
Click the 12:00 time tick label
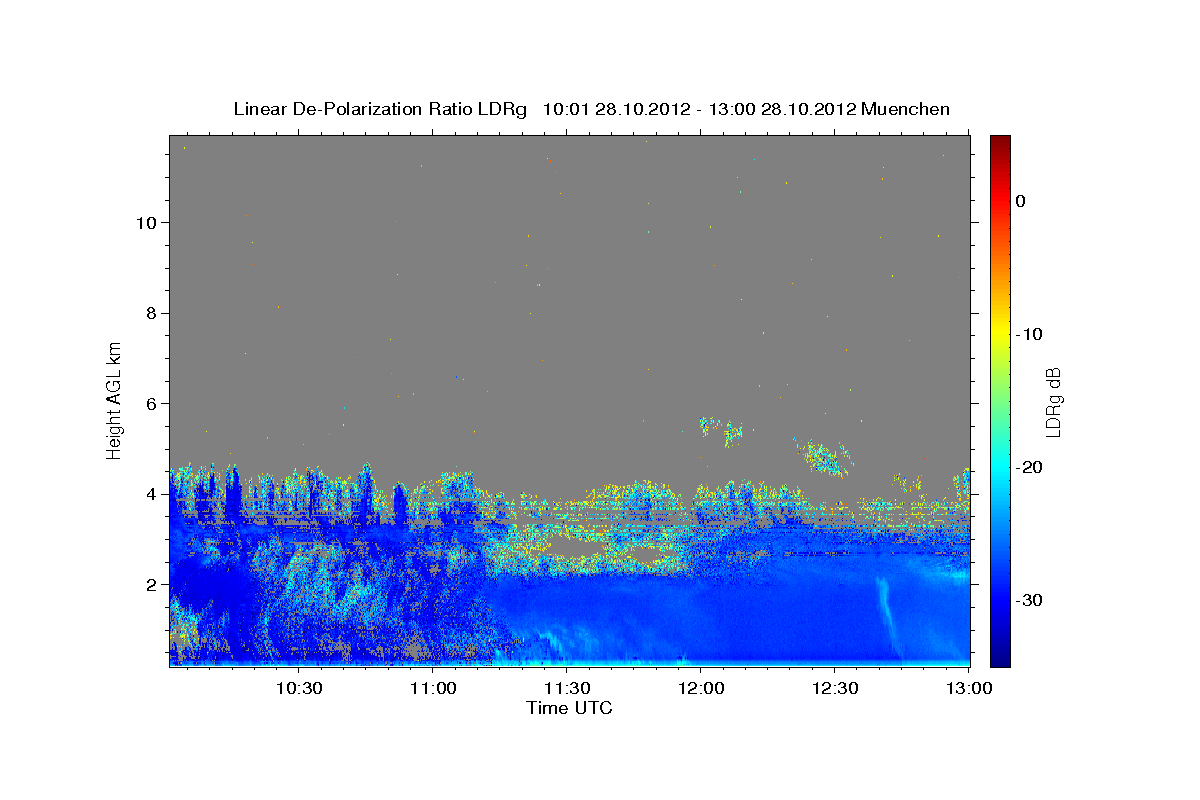[x=700, y=688]
